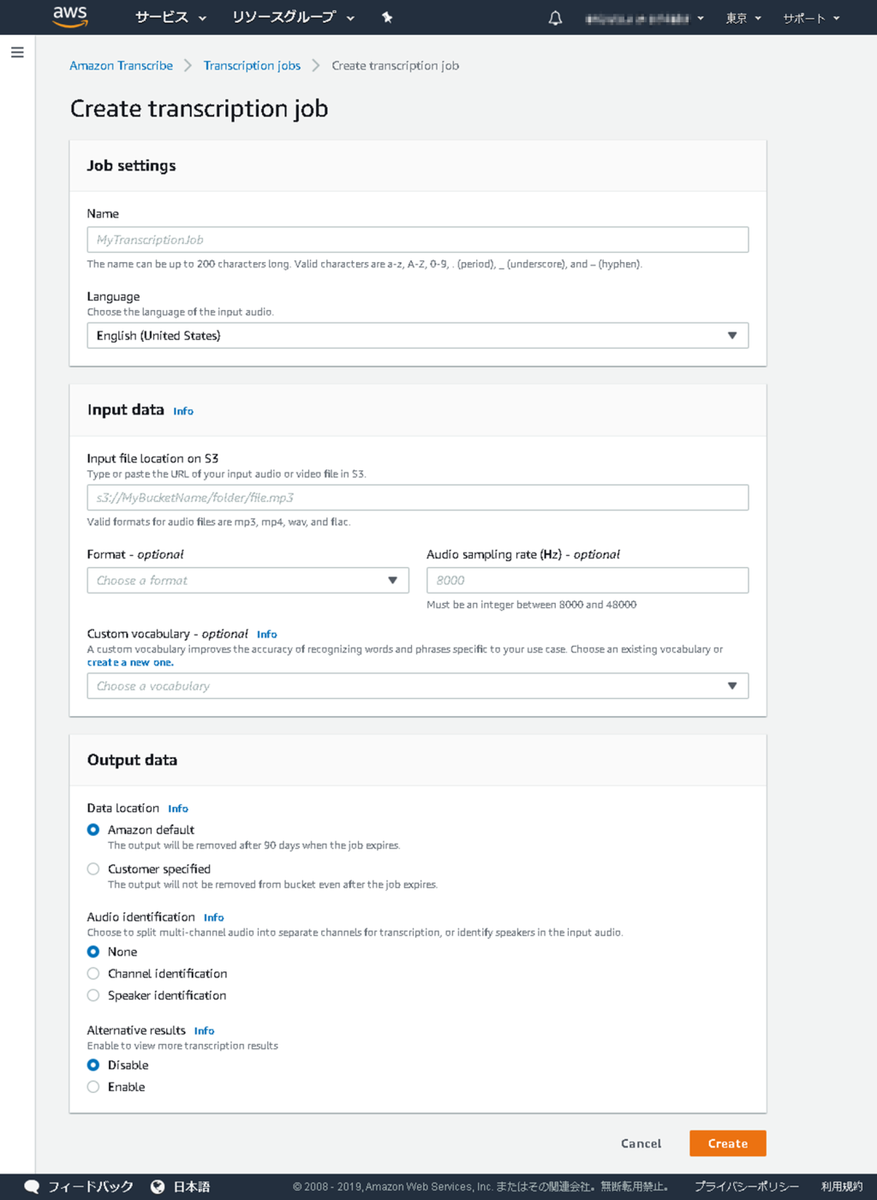
Task: Open the Custom vocabulary dropdown
Action: [418, 686]
